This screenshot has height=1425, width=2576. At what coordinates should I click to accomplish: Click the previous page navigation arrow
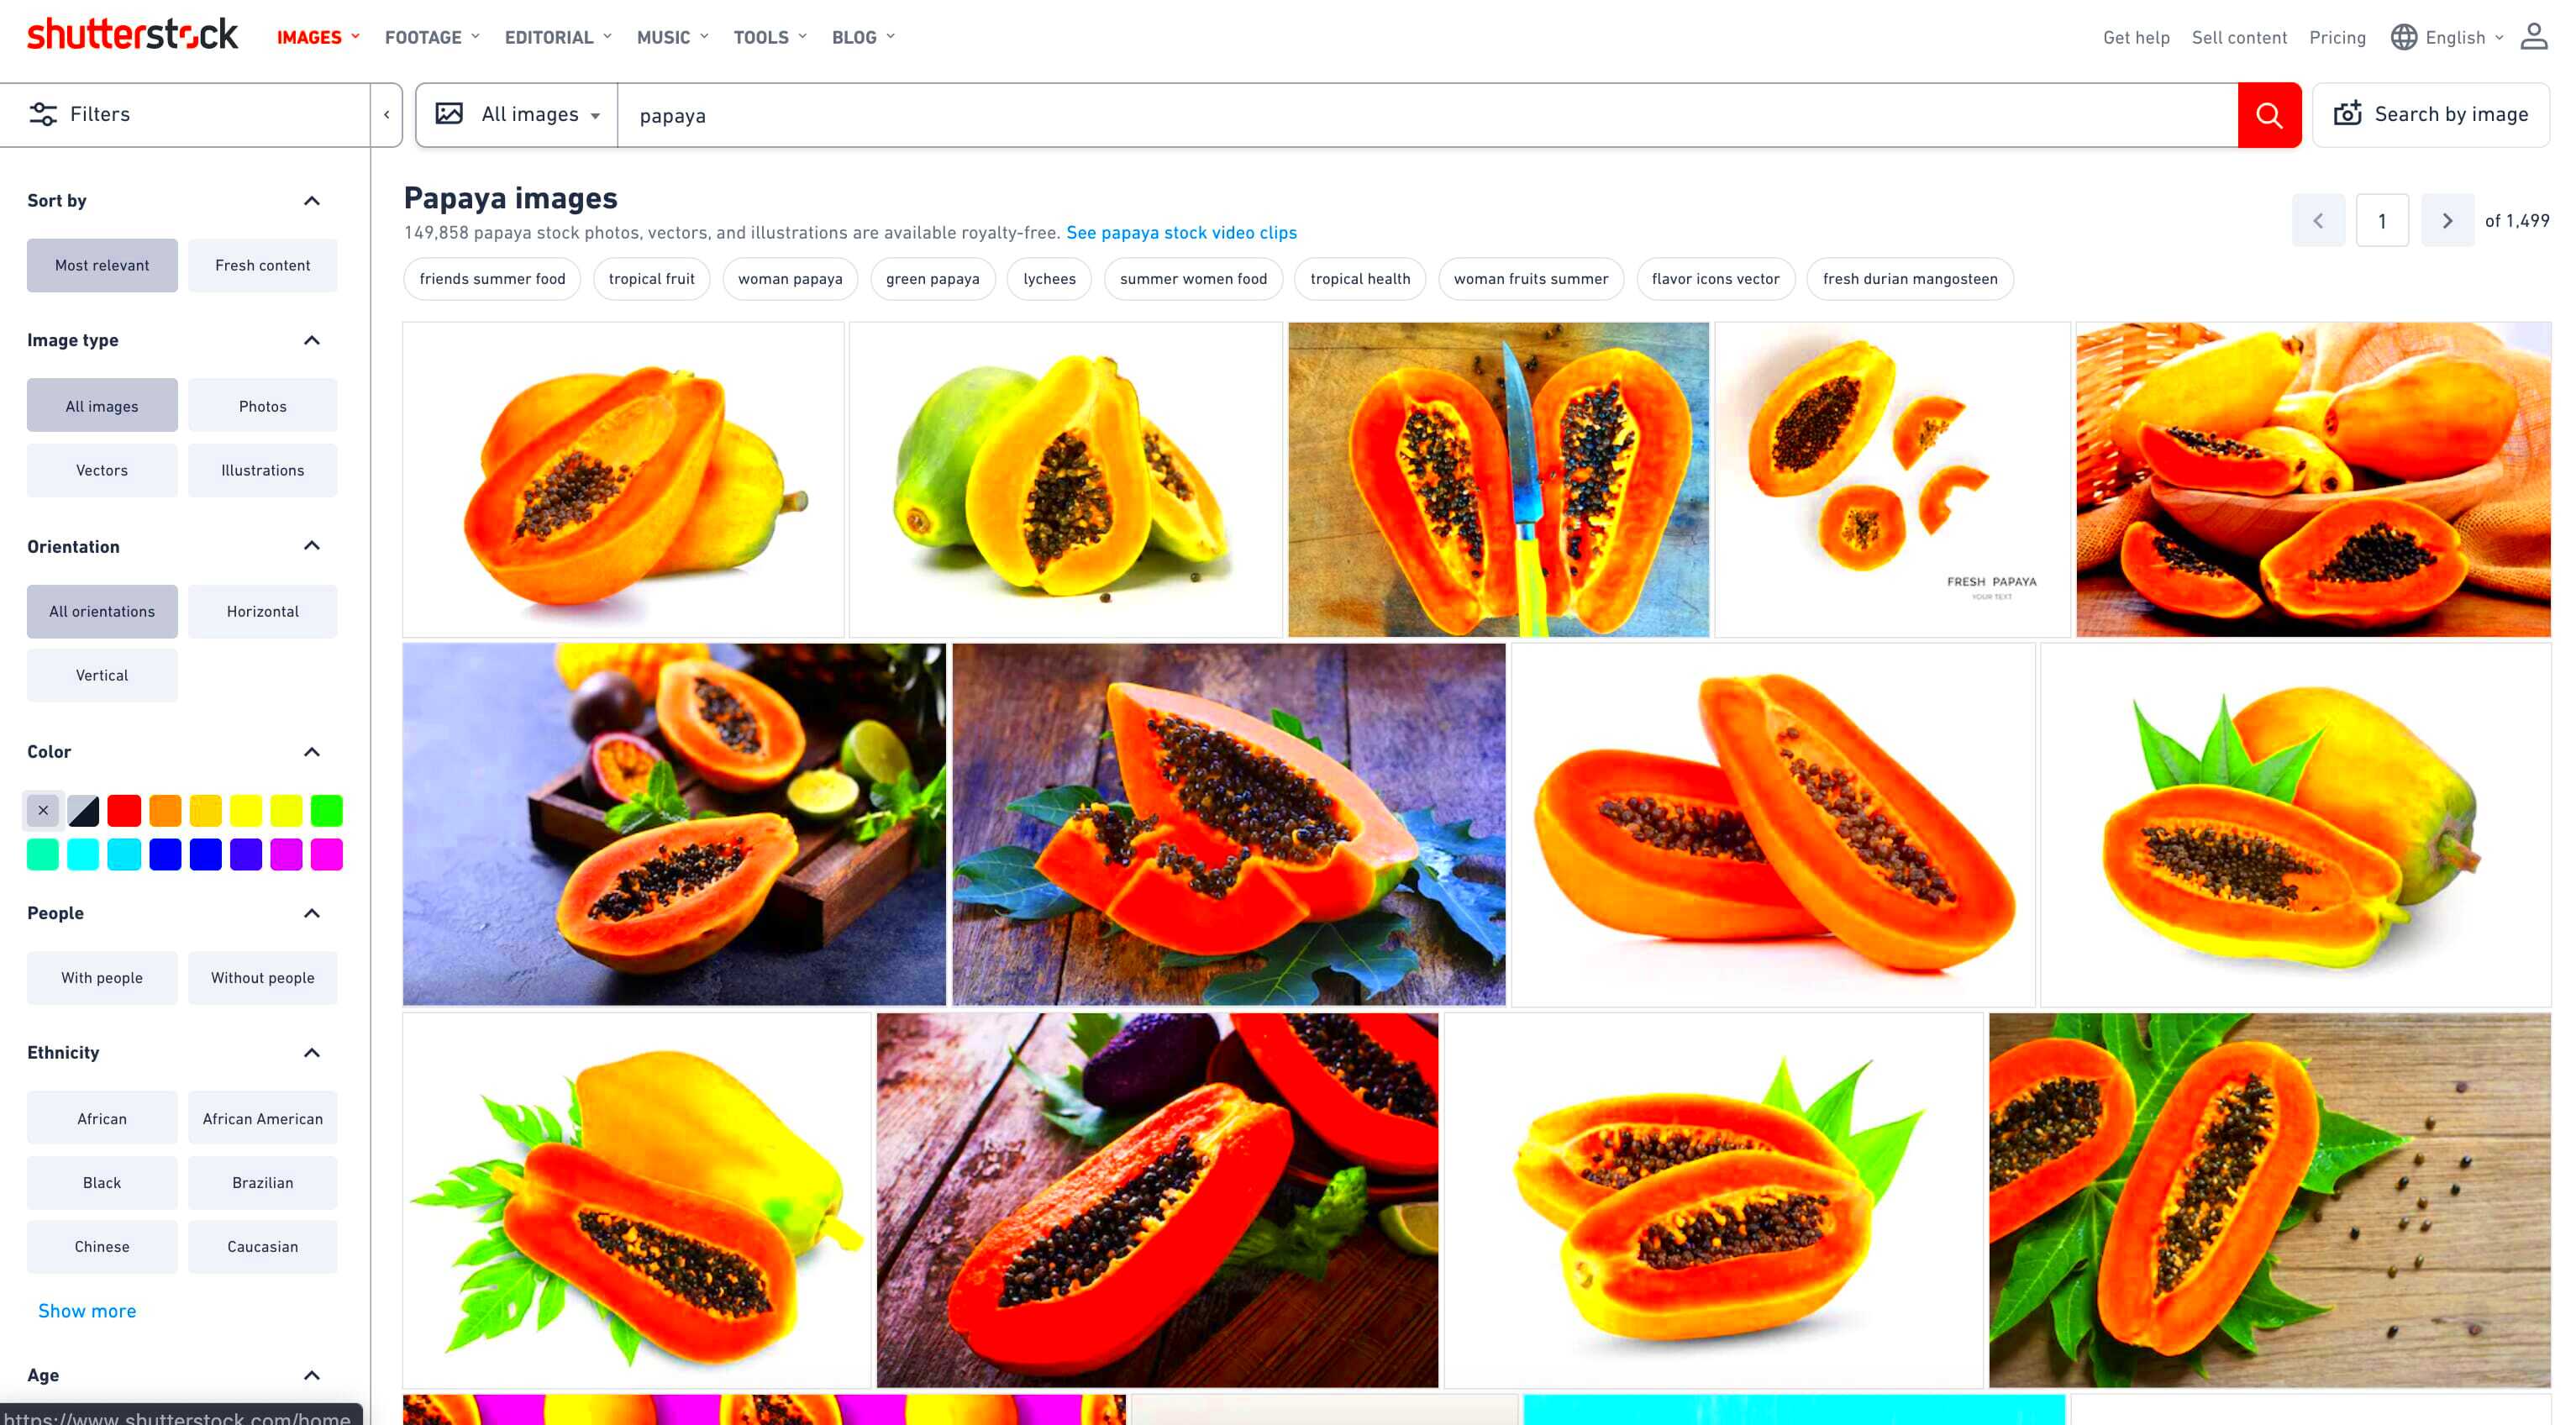[x=2318, y=219]
